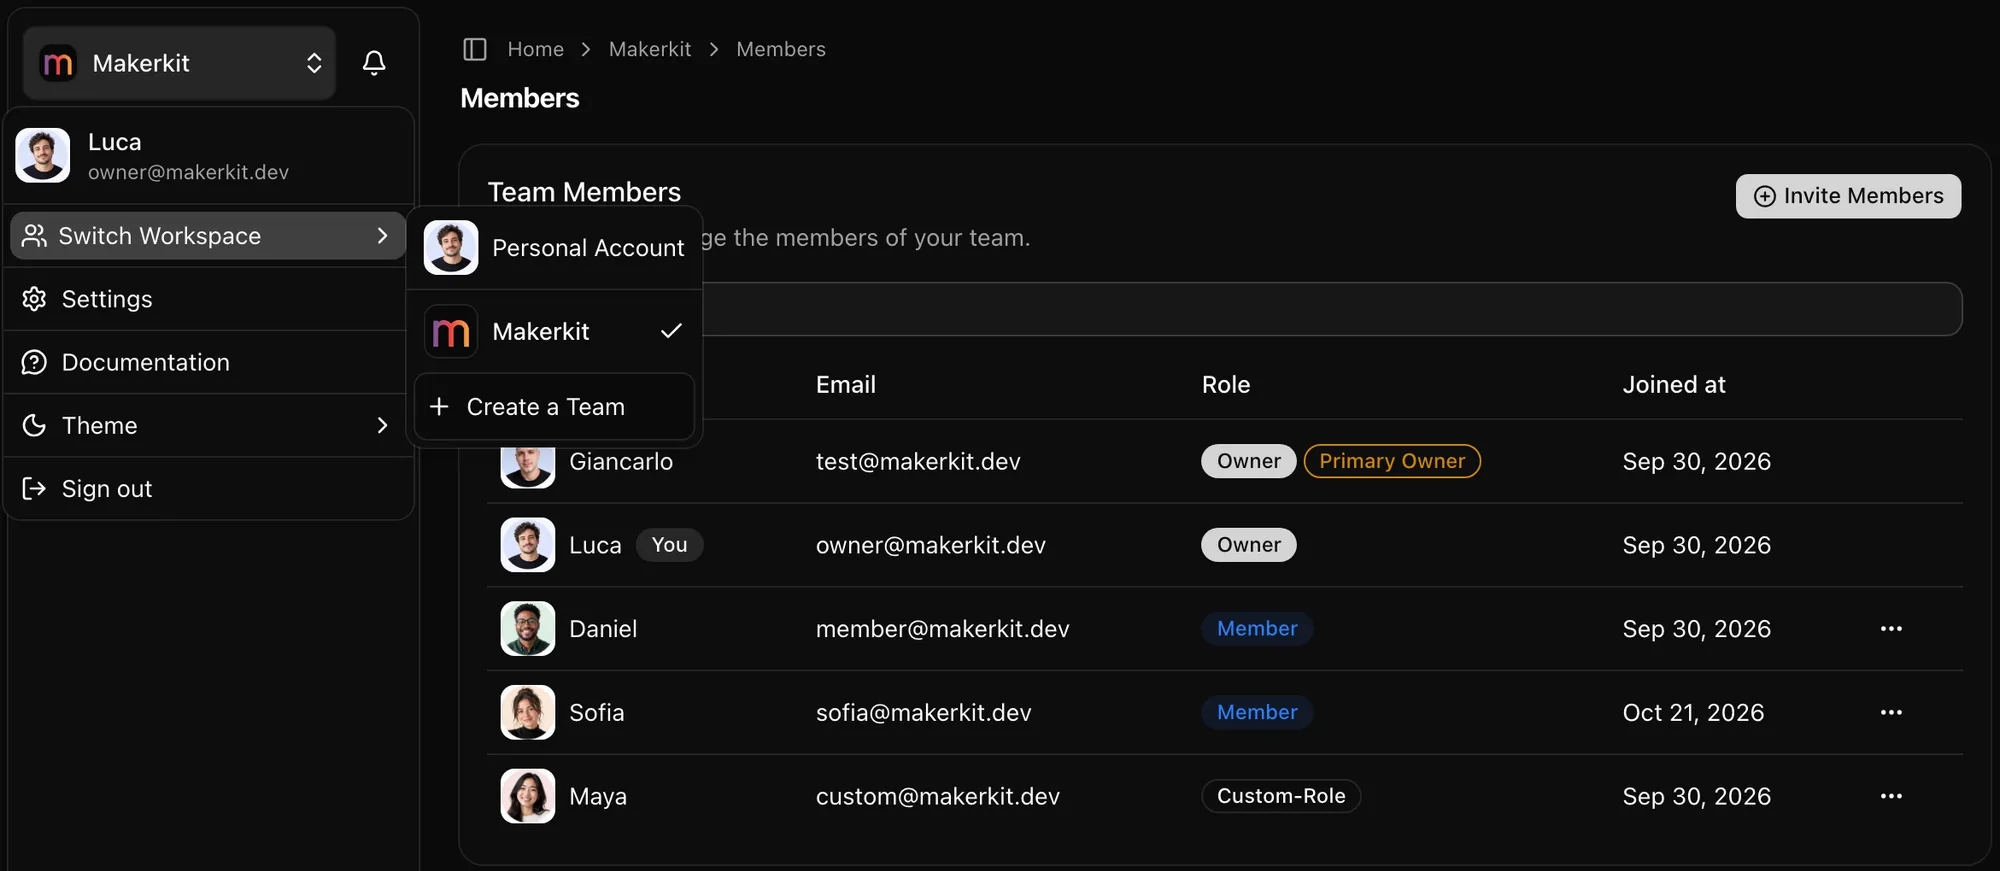Click Luca's Owner role badge
This screenshot has width=2000, height=871.
1249,545
